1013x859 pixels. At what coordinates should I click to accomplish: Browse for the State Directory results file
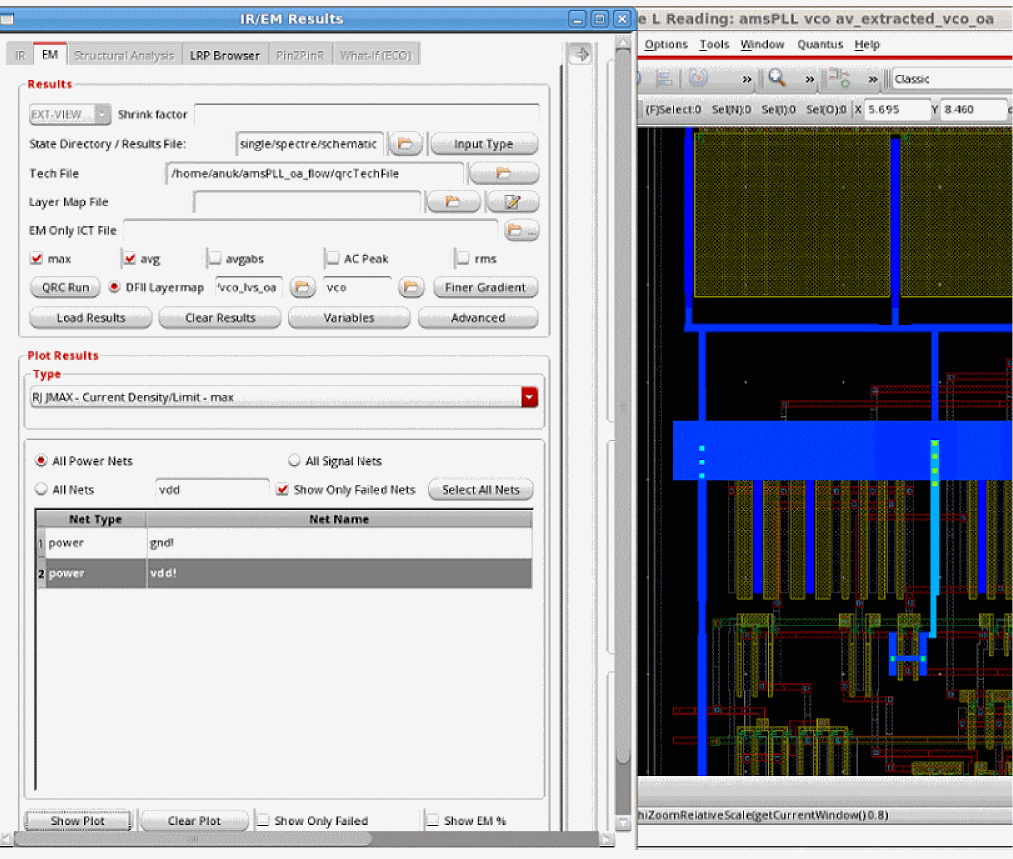coord(404,144)
